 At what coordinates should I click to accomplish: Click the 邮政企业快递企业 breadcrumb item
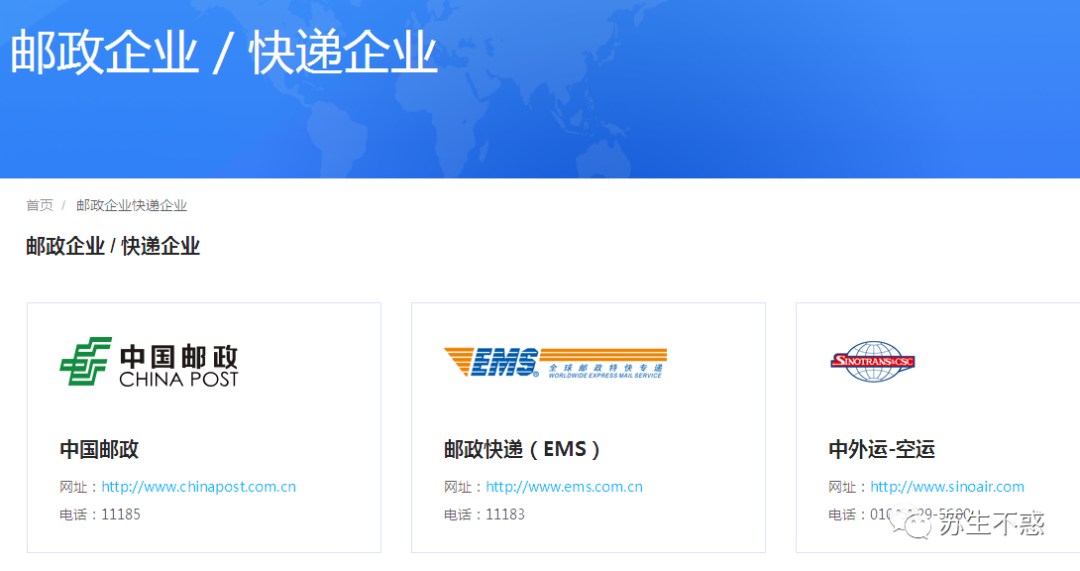pos(132,205)
